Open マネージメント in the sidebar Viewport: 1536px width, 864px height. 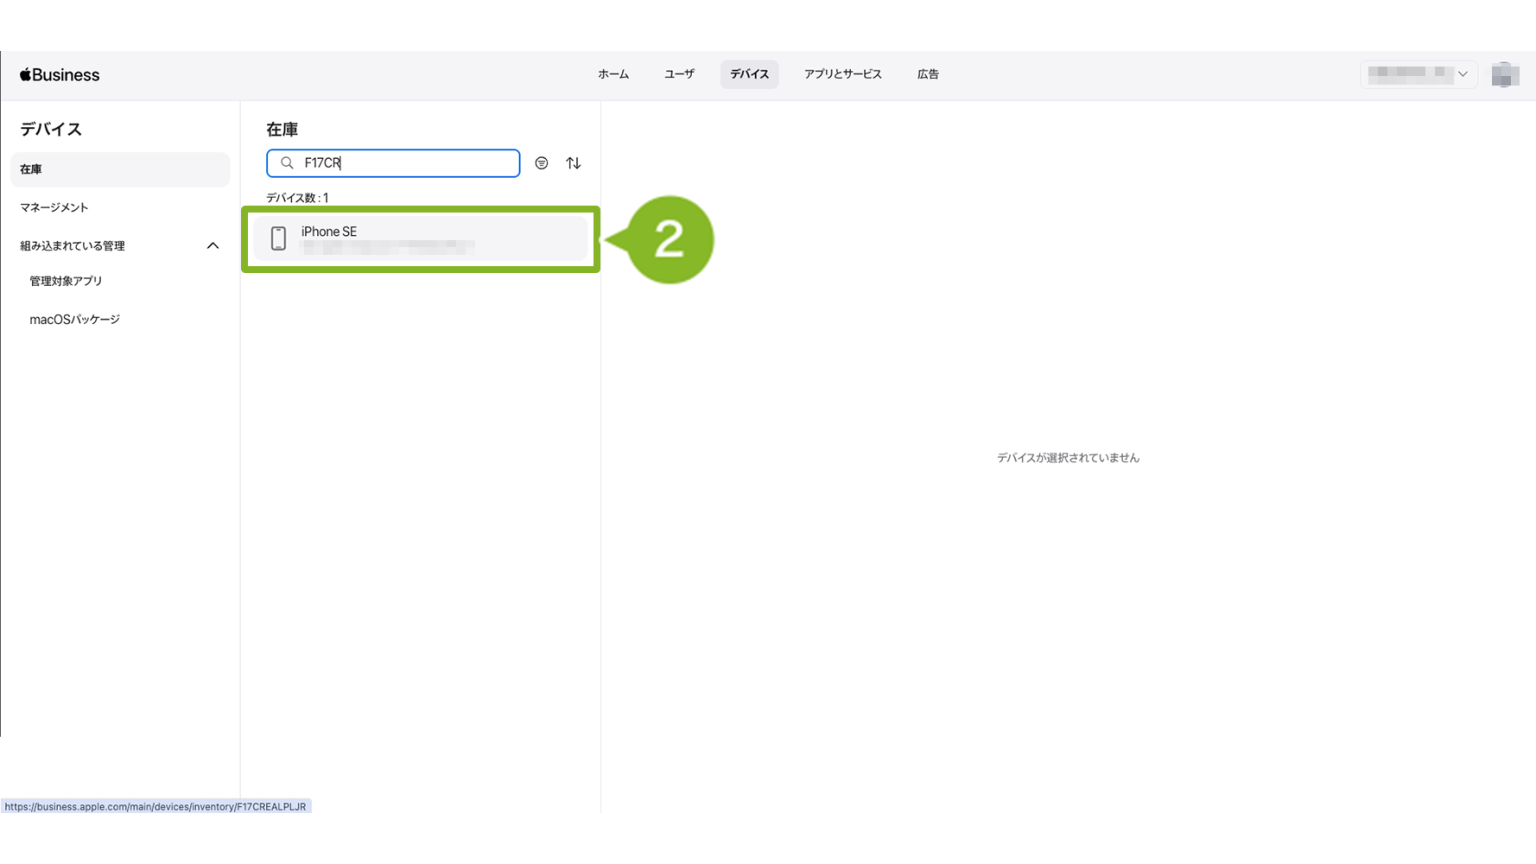pos(55,207)
